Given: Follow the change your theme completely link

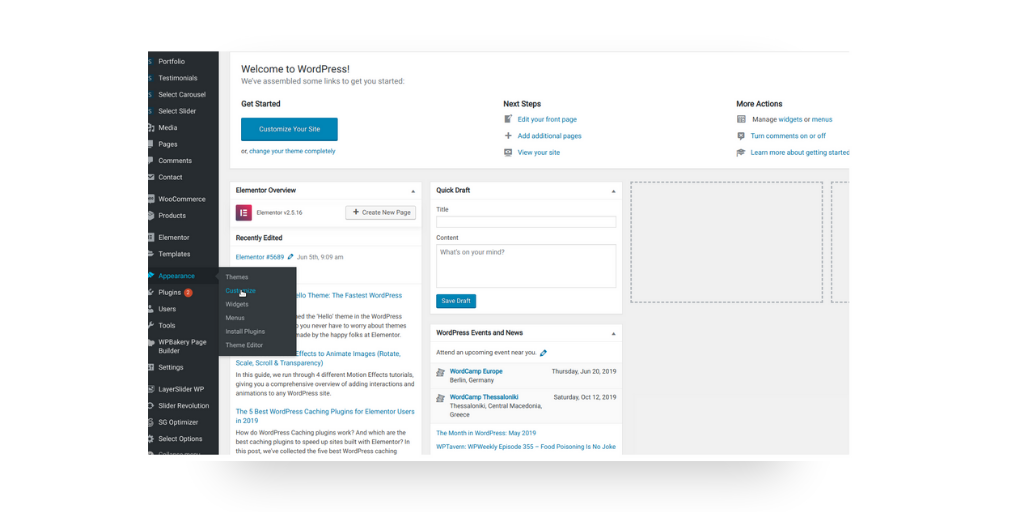Looking at the screenshot, I should click(x=292, y=151).
